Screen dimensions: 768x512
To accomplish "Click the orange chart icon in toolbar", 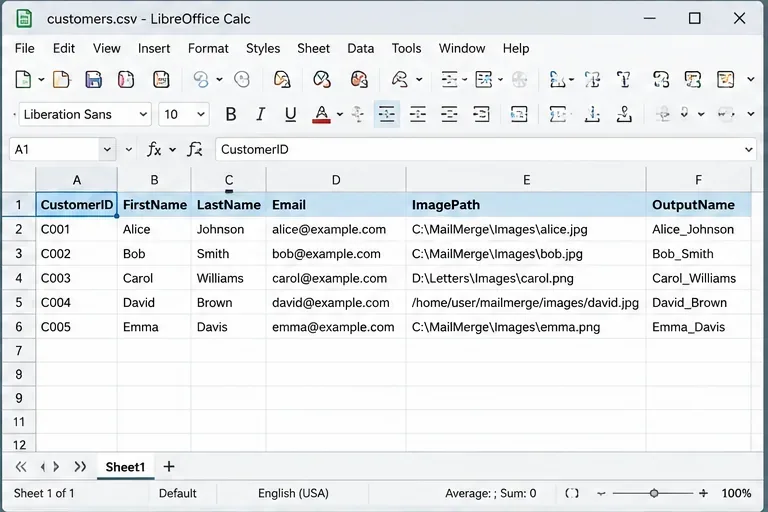I will [x=725, y=79].
